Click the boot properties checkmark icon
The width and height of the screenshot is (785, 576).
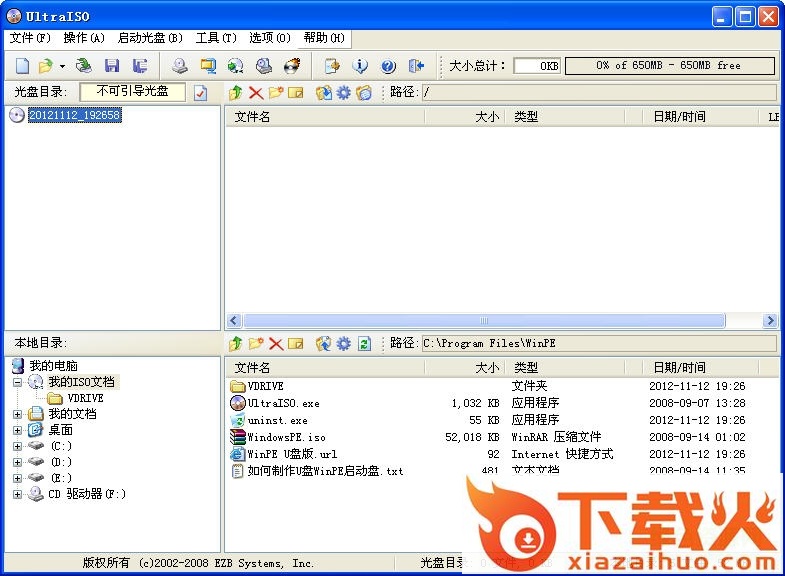click(x=200, y=93)
